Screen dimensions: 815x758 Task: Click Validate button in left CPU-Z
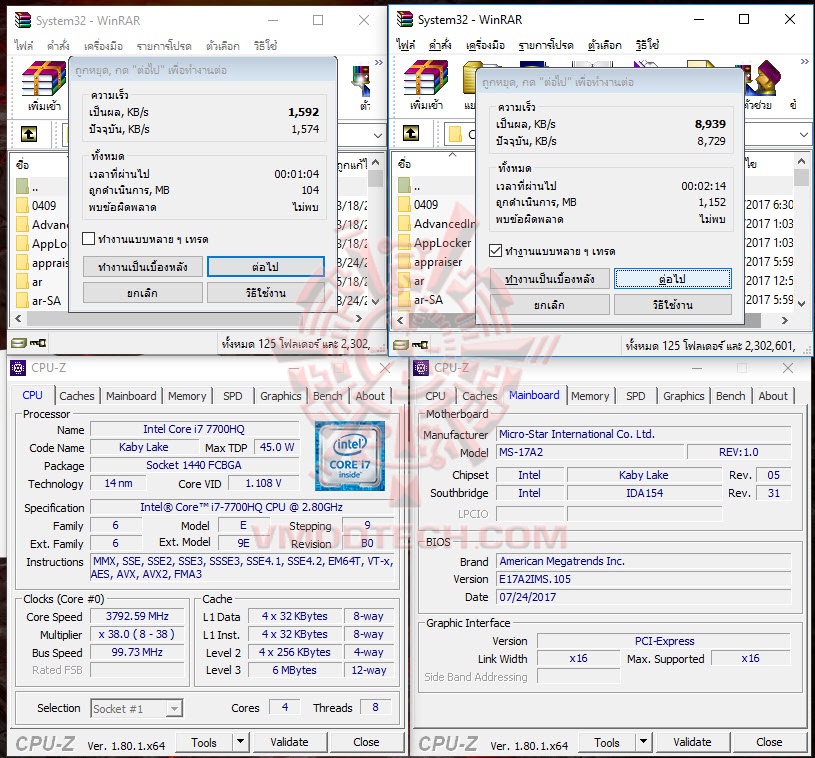point(289,742)
